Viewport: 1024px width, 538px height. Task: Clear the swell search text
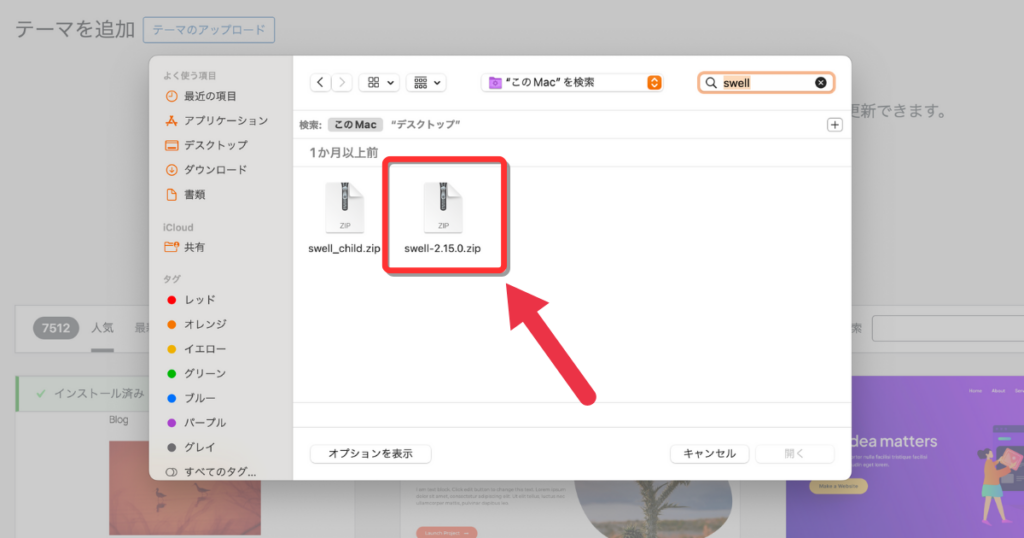(x=821, y=83)
